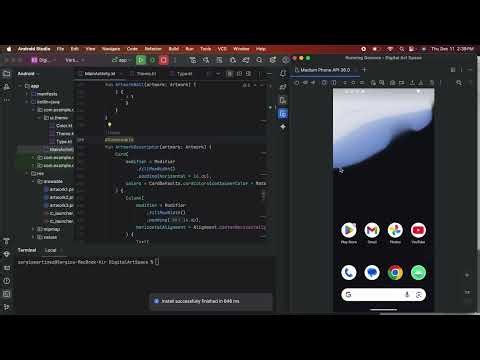
Task: Switch to the Type.kt editor tab
Action: pyautogui.click(x=184, y=74)
